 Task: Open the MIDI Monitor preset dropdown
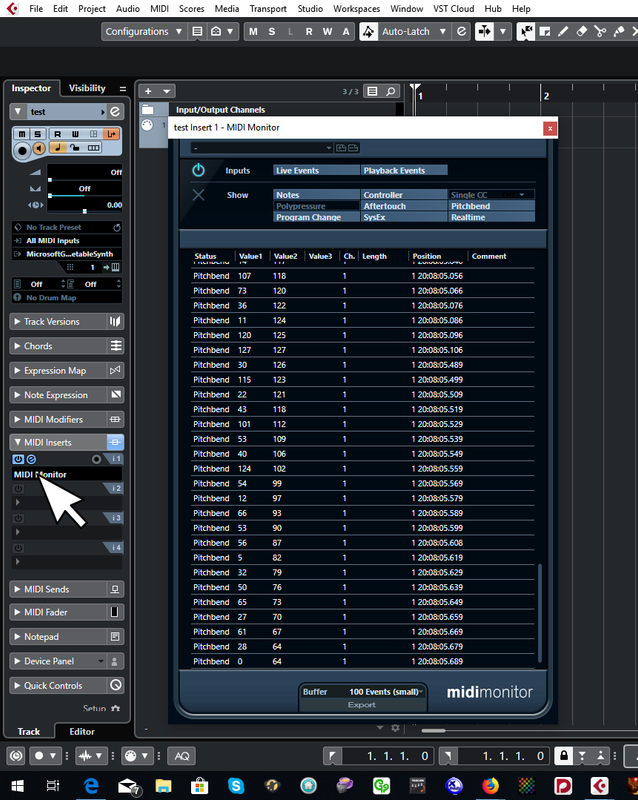tap(261, 148)
